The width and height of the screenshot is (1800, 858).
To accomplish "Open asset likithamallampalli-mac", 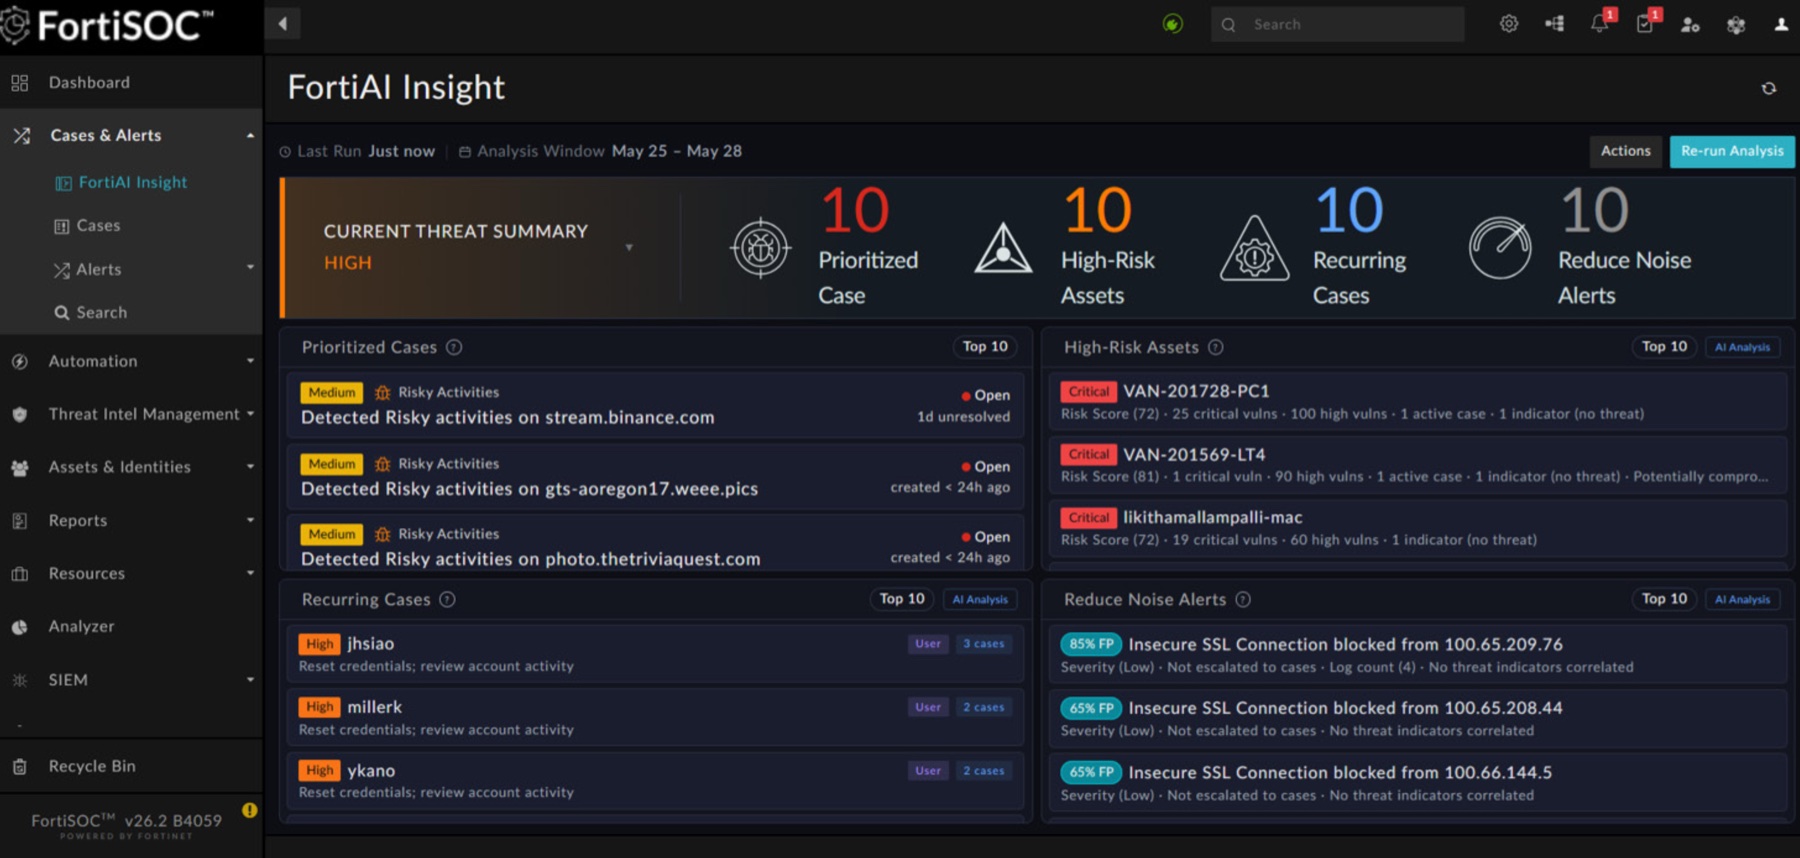I will pyautogui.click(x=1418, y=527).
